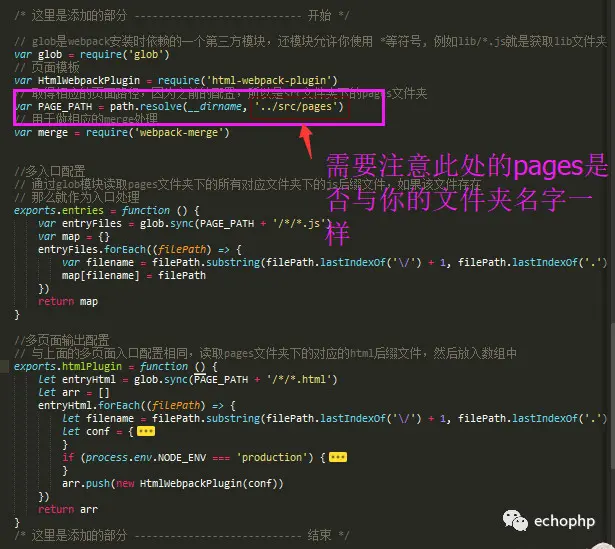Click the '/*/*.js' glob pattern string

click(x=300, y=224)
